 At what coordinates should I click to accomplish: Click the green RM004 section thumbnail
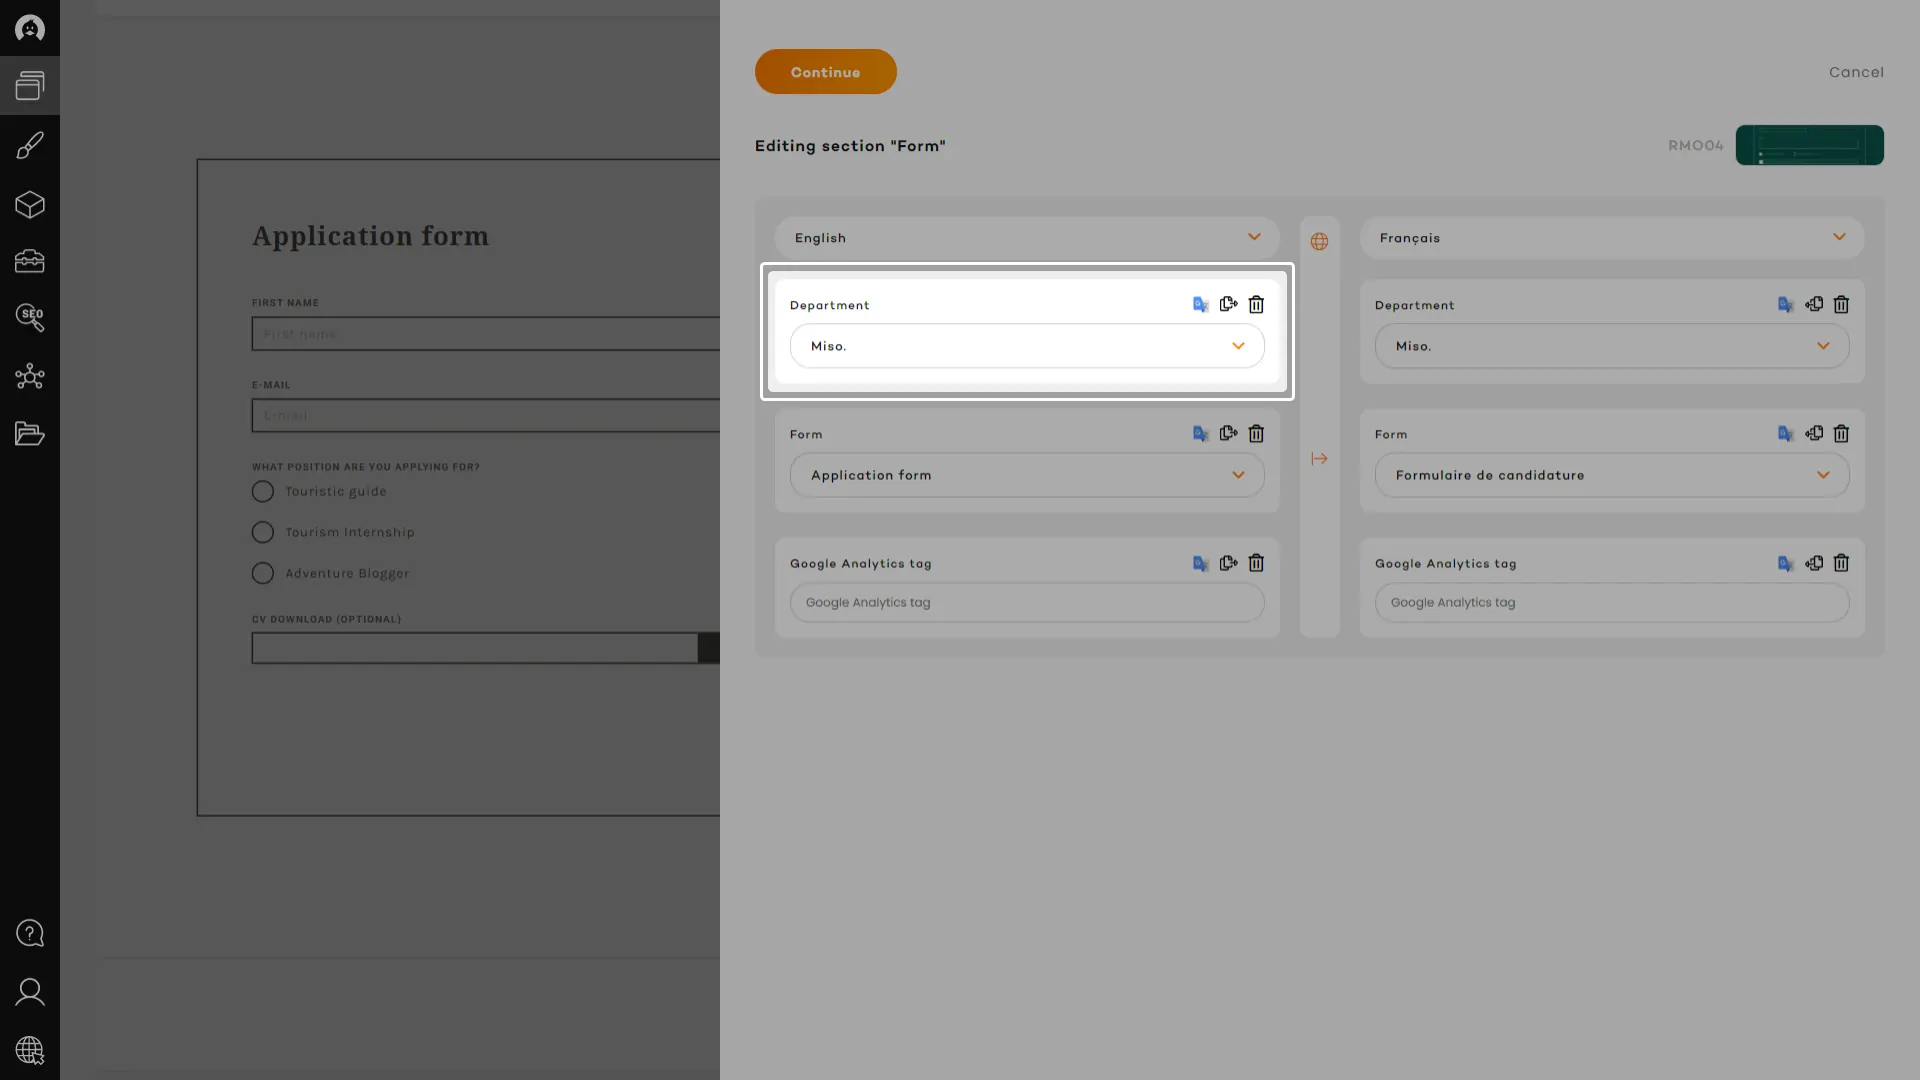point(1809,146)
